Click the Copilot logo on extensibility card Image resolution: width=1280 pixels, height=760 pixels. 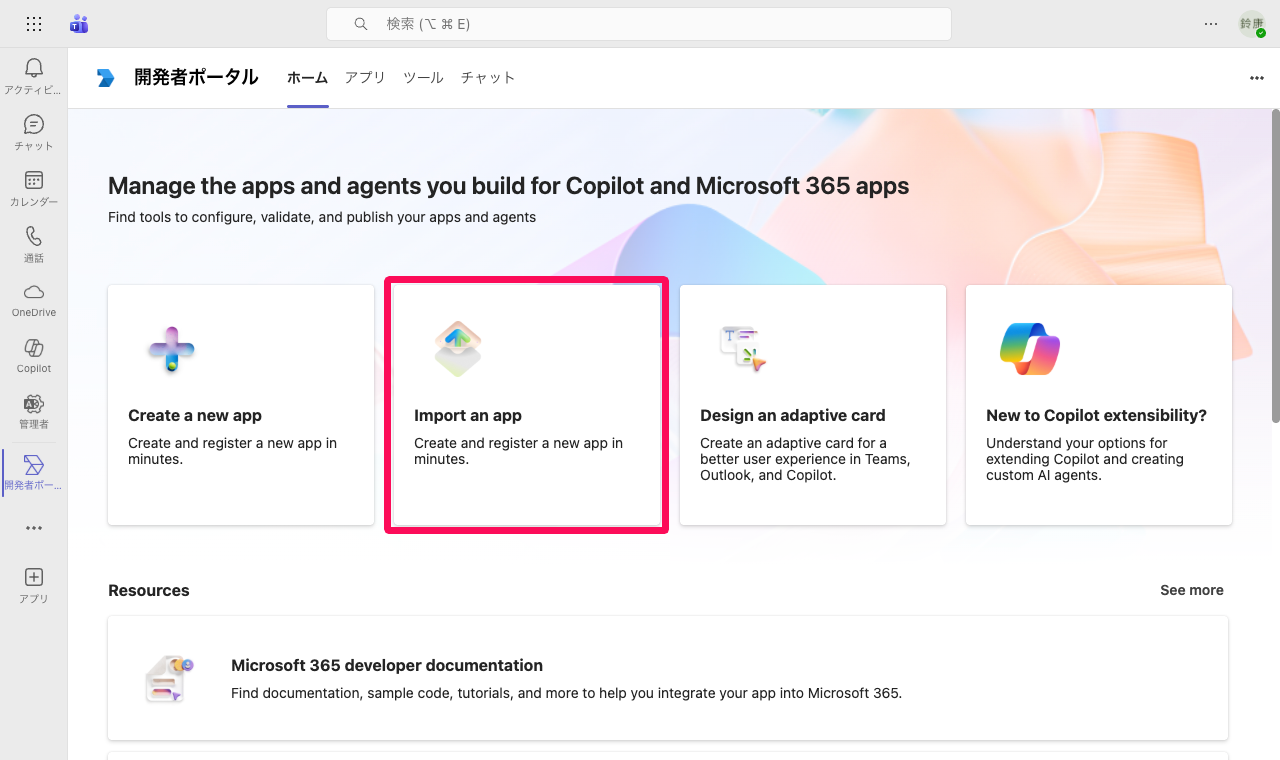pos(1030,349)
